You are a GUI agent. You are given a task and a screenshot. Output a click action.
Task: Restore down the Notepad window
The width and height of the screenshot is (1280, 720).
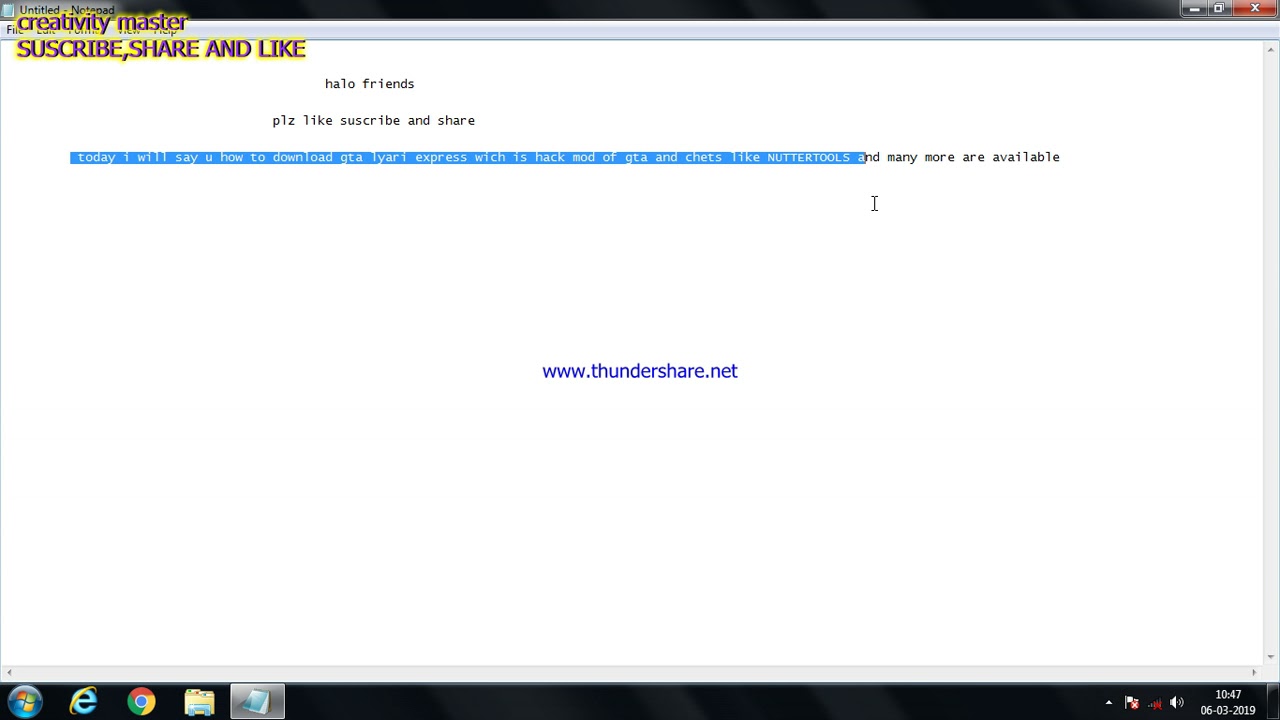coord(1219,9)
